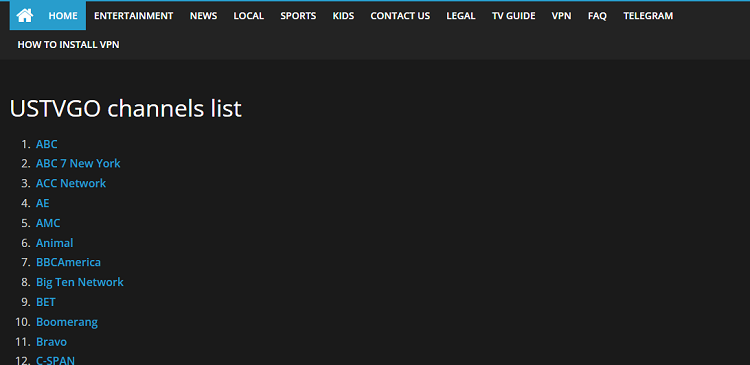
Task: Go to the VPN page
Action: tap(562, 16)
